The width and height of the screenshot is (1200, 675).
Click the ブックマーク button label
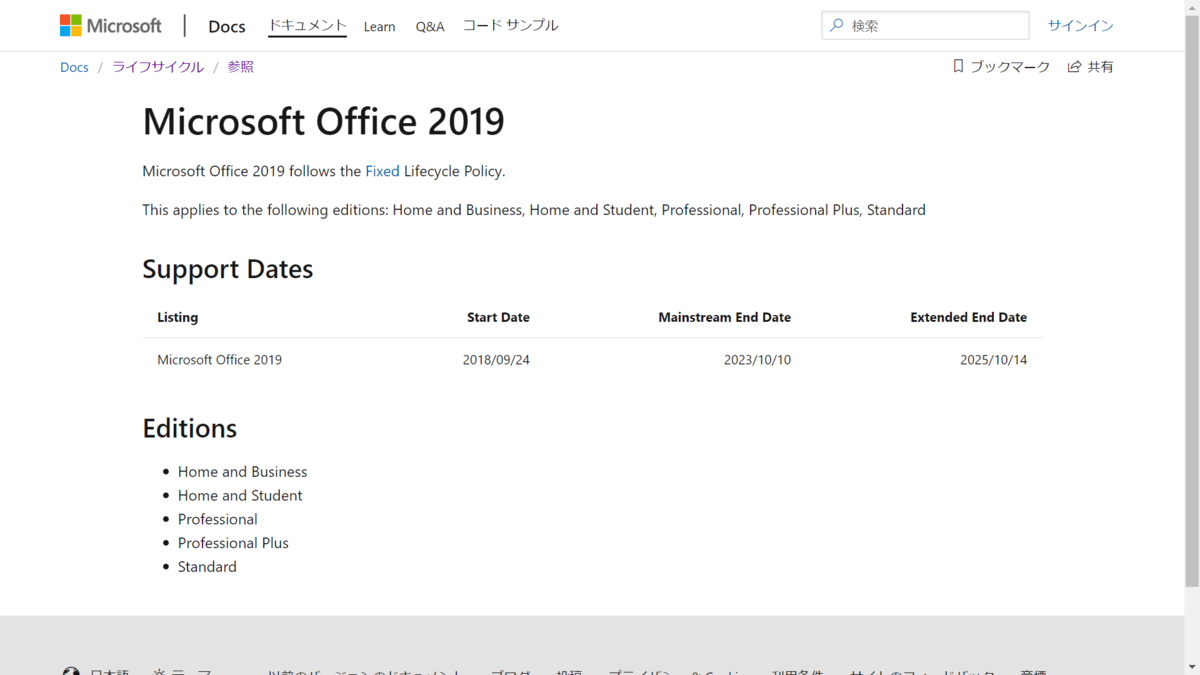click(1010, 67)
